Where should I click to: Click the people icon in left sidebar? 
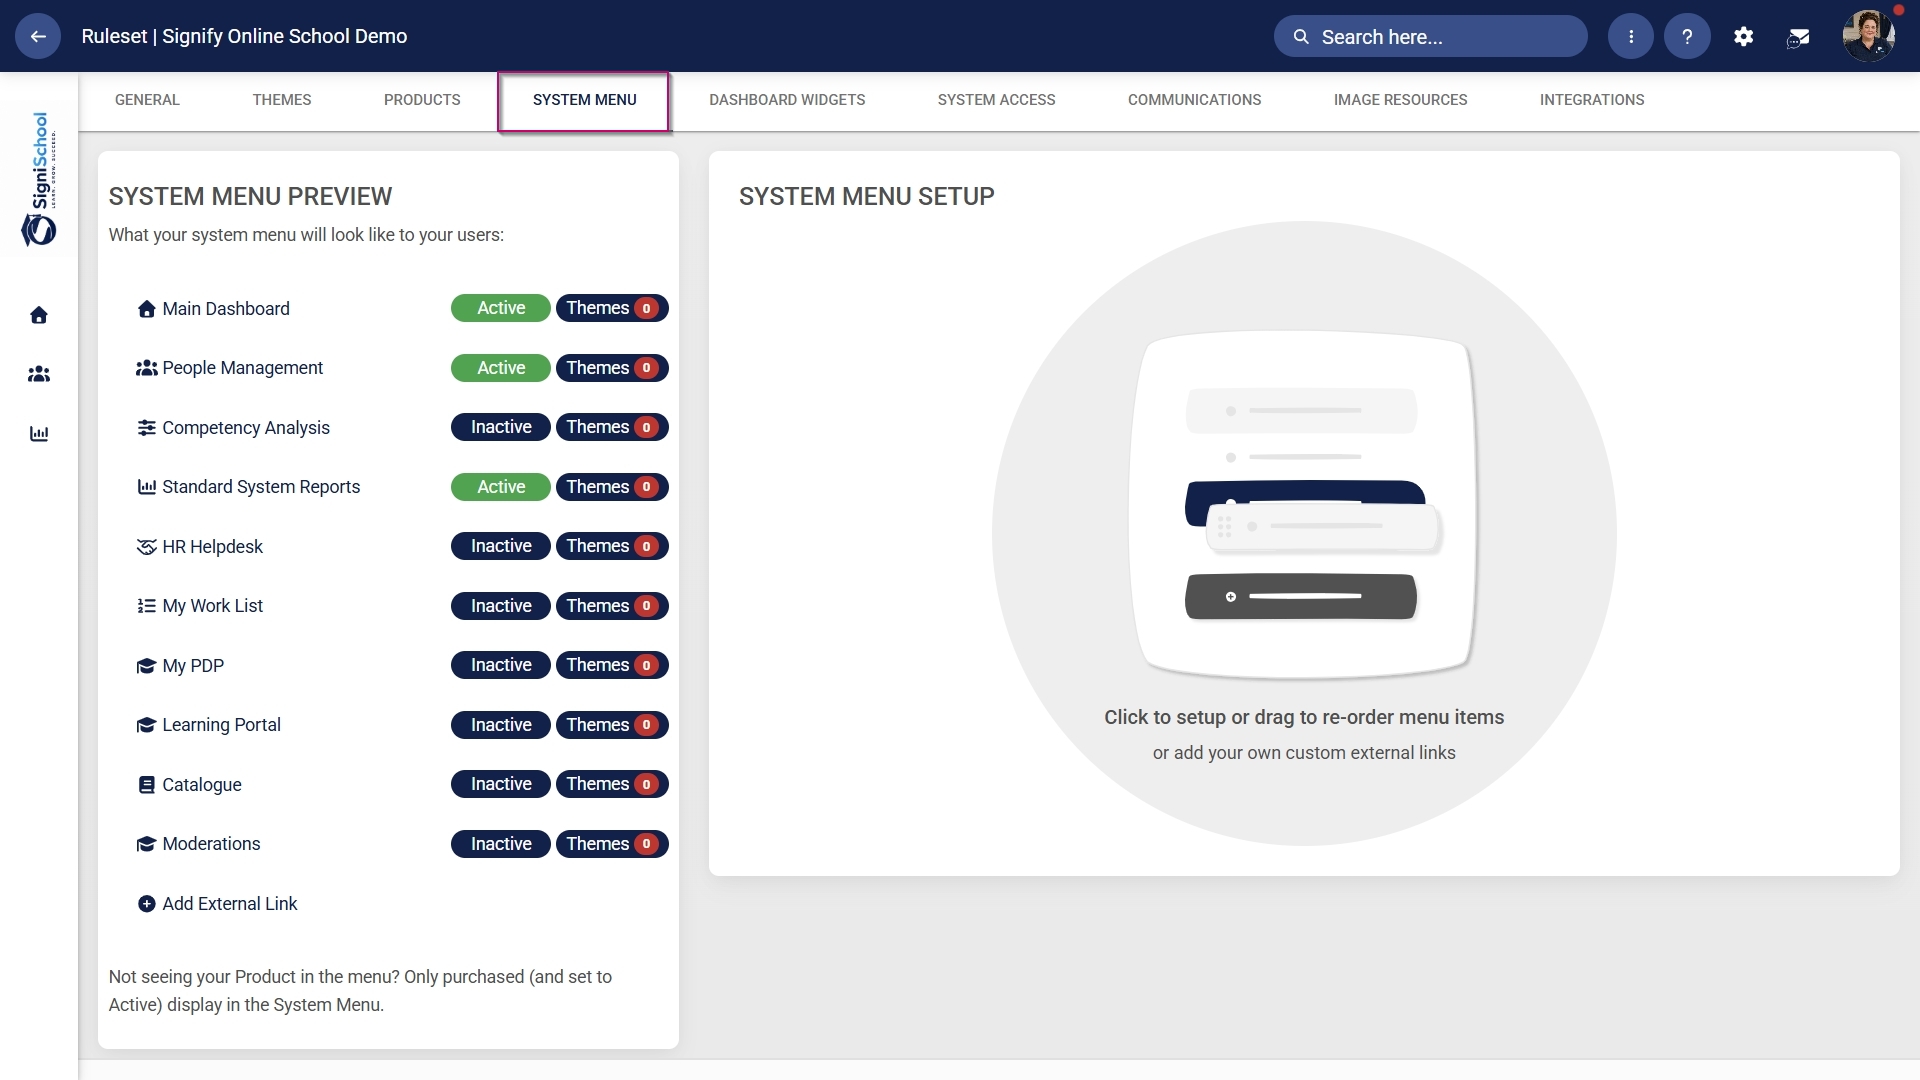click(x=39, y=374)
